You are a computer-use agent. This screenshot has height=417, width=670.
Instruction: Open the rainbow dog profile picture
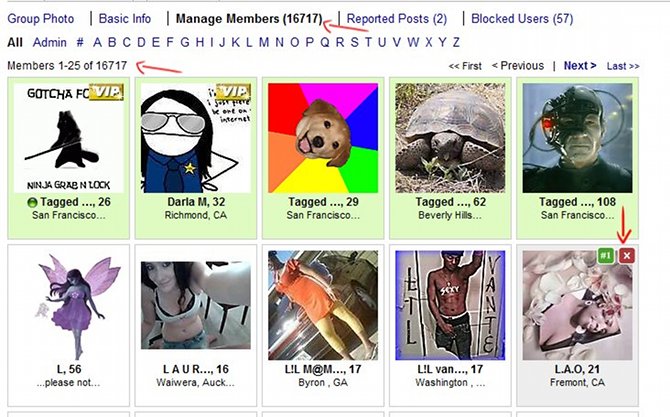pos(323,138)
